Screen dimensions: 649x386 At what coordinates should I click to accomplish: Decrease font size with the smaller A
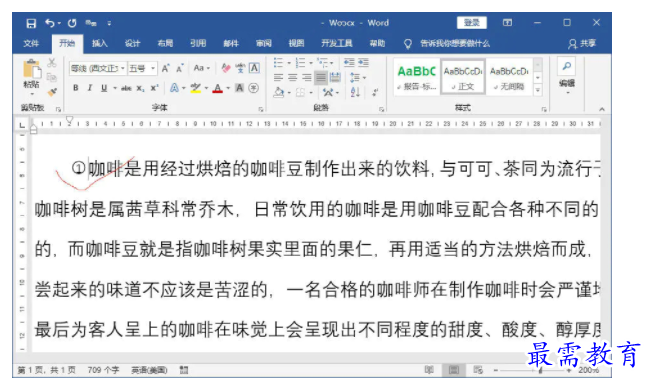pos(180,68)
